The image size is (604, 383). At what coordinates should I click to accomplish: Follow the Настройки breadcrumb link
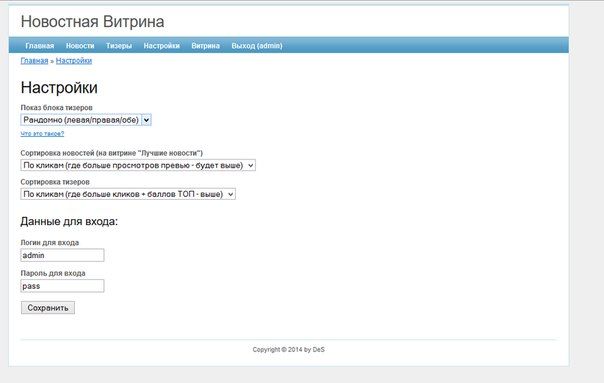pos(74,60)
